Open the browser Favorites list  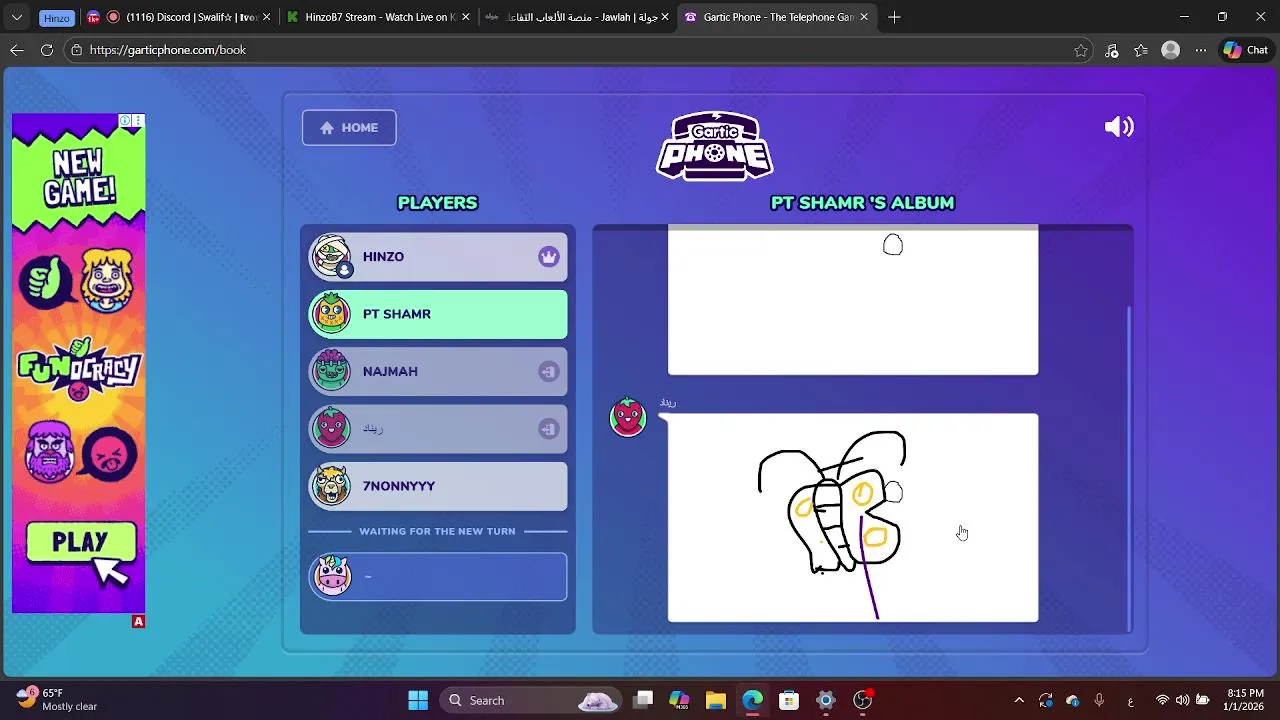pyautogui.click(x=1141, y=50)
